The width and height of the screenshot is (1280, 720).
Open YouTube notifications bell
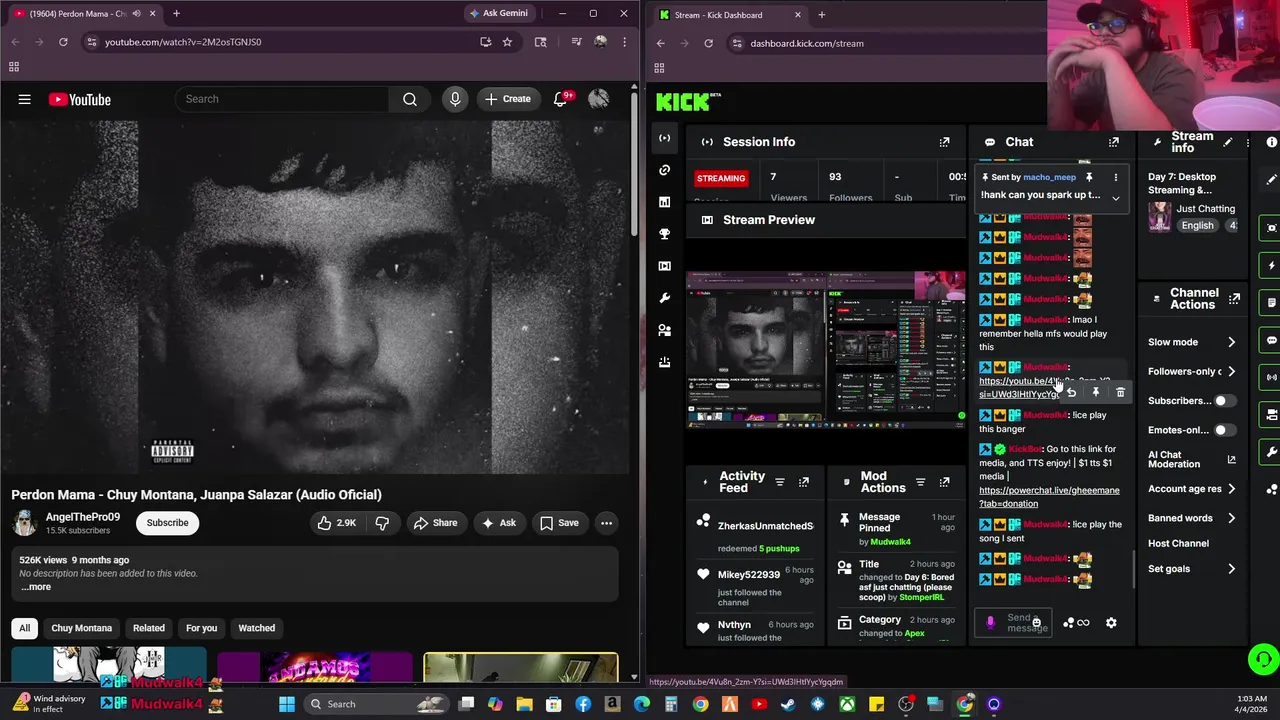[x=561, y=99]
